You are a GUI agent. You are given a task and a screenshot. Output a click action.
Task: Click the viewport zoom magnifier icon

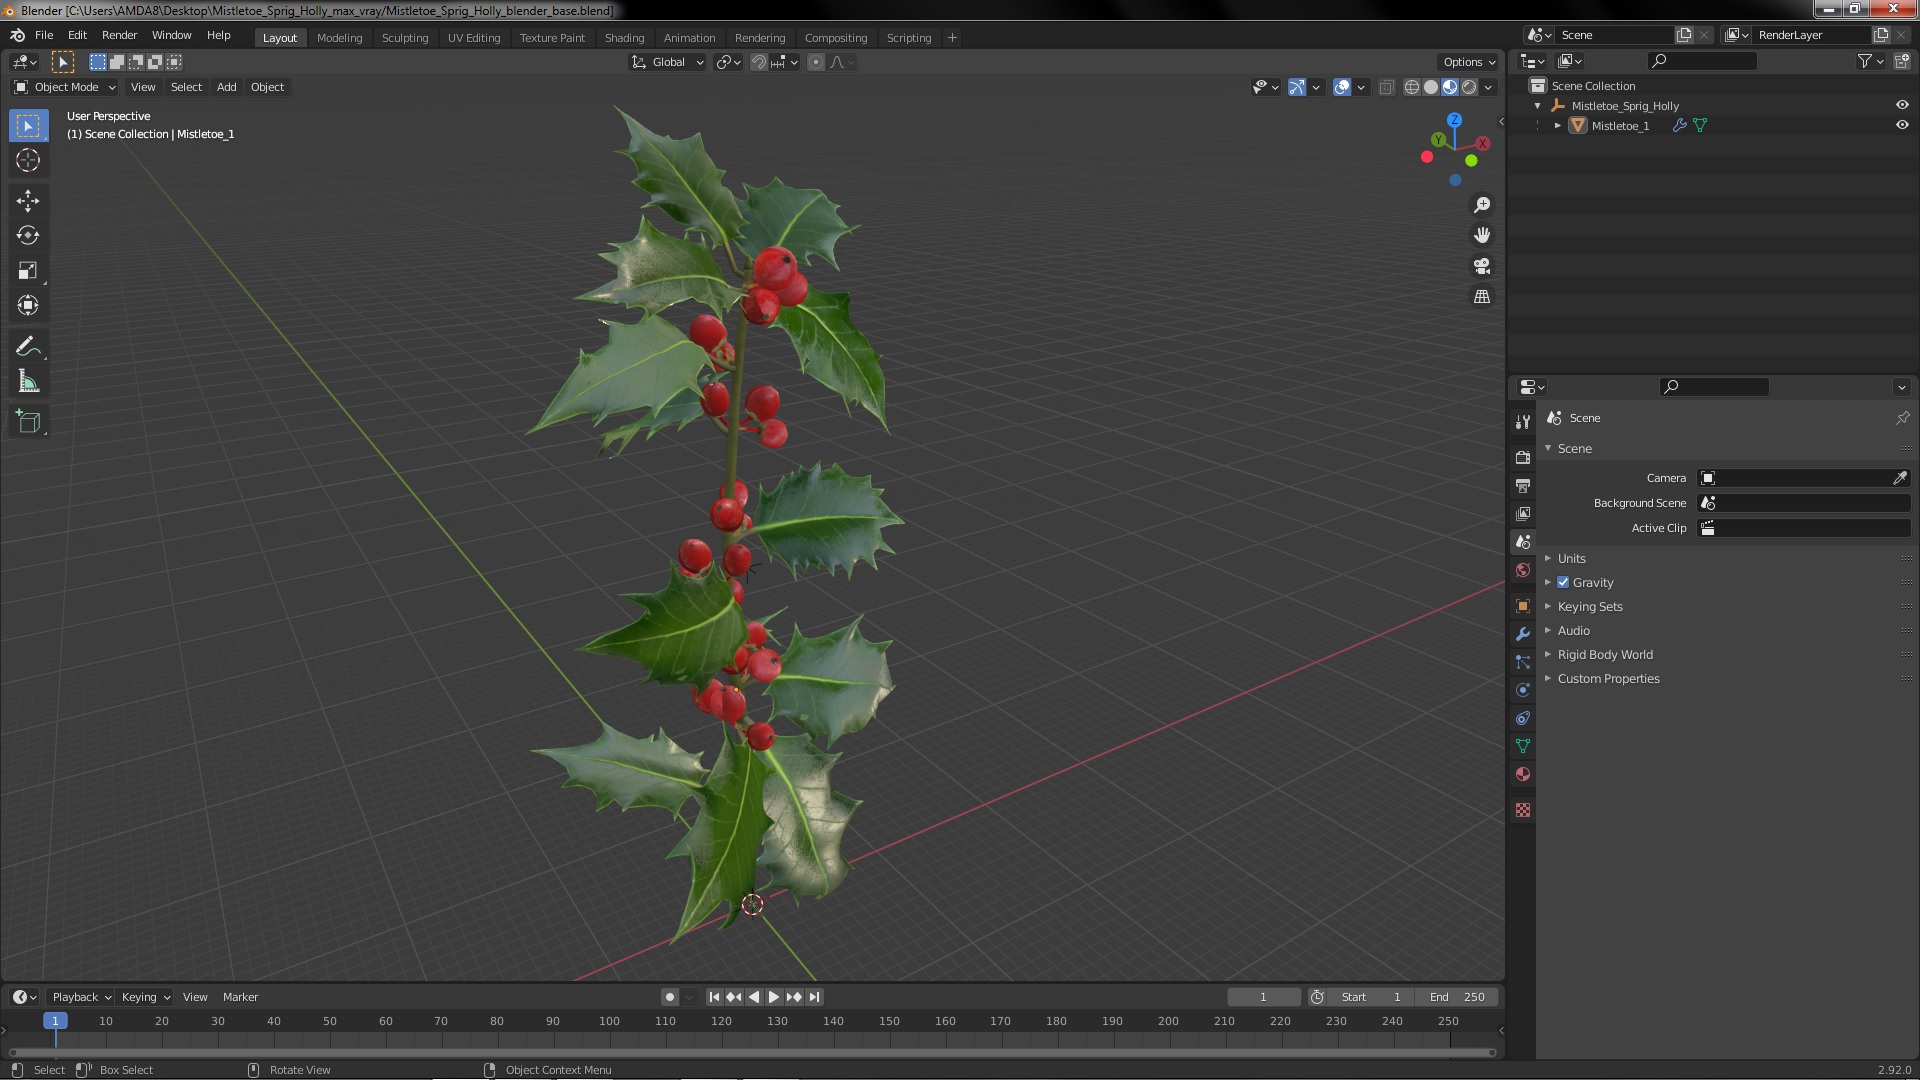click(1482, 205)
